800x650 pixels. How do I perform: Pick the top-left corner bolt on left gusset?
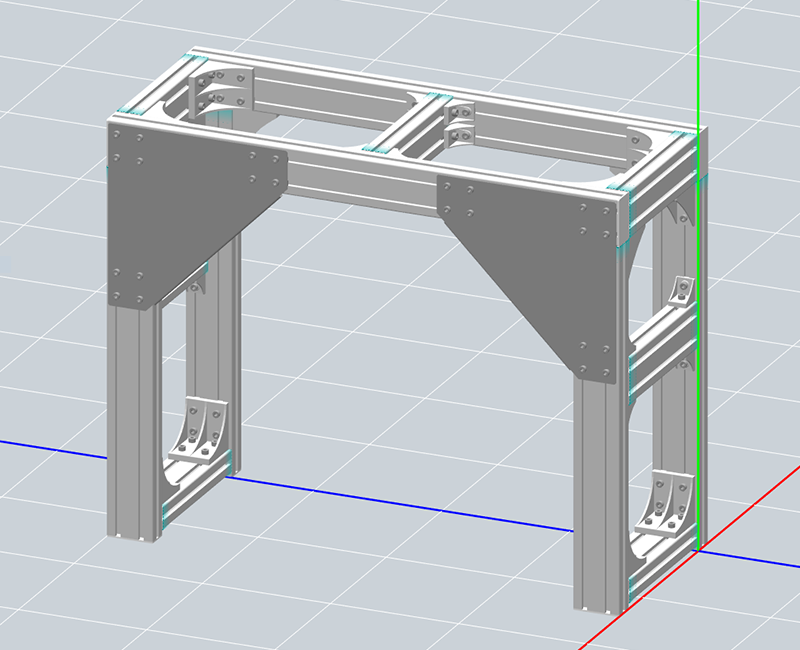tap(119, 135)
